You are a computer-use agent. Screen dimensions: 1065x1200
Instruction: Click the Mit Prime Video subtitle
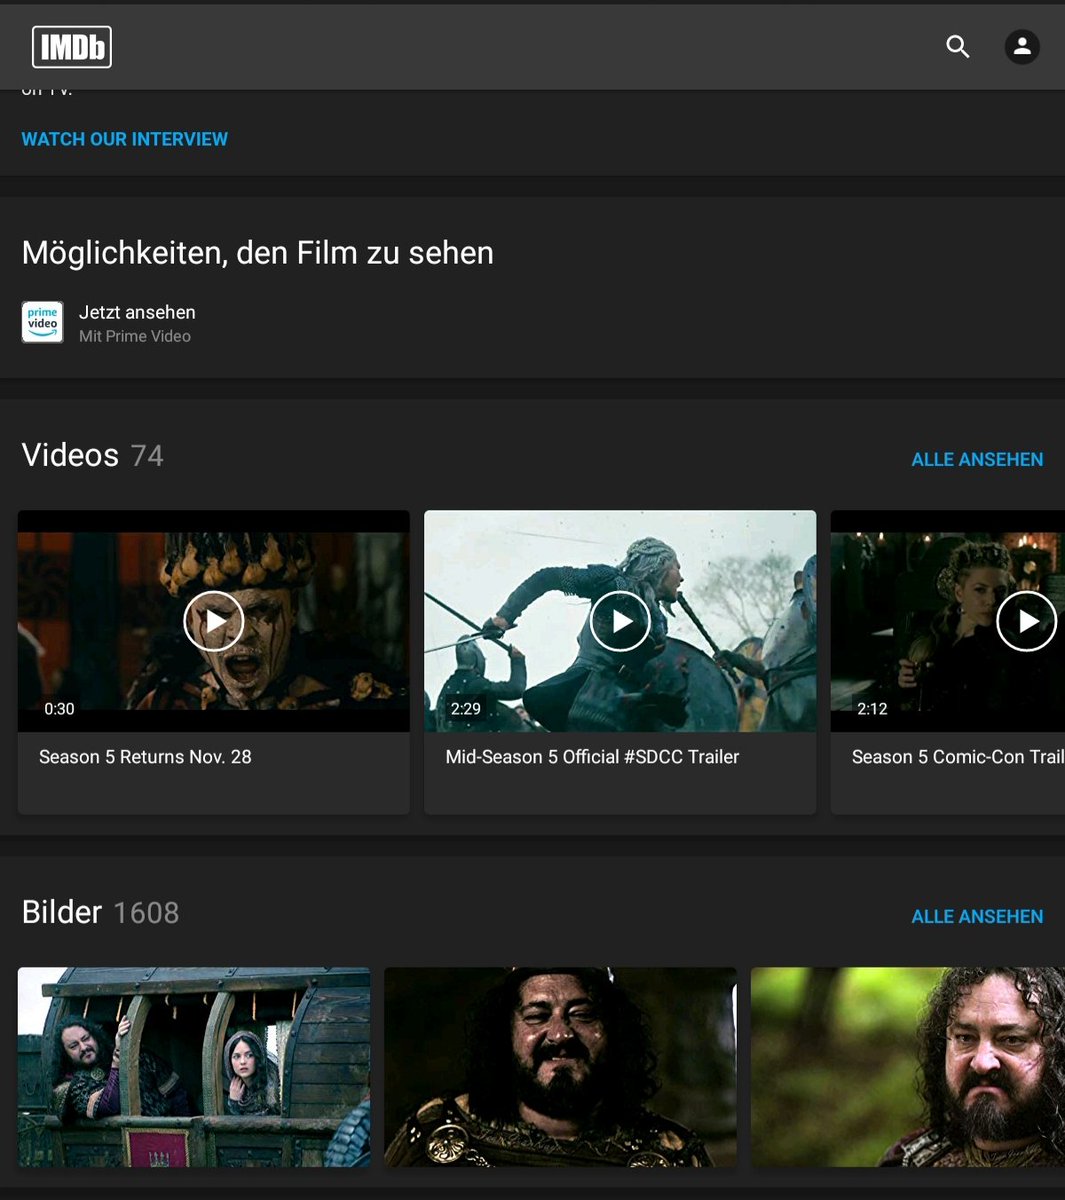click(135, 337)
